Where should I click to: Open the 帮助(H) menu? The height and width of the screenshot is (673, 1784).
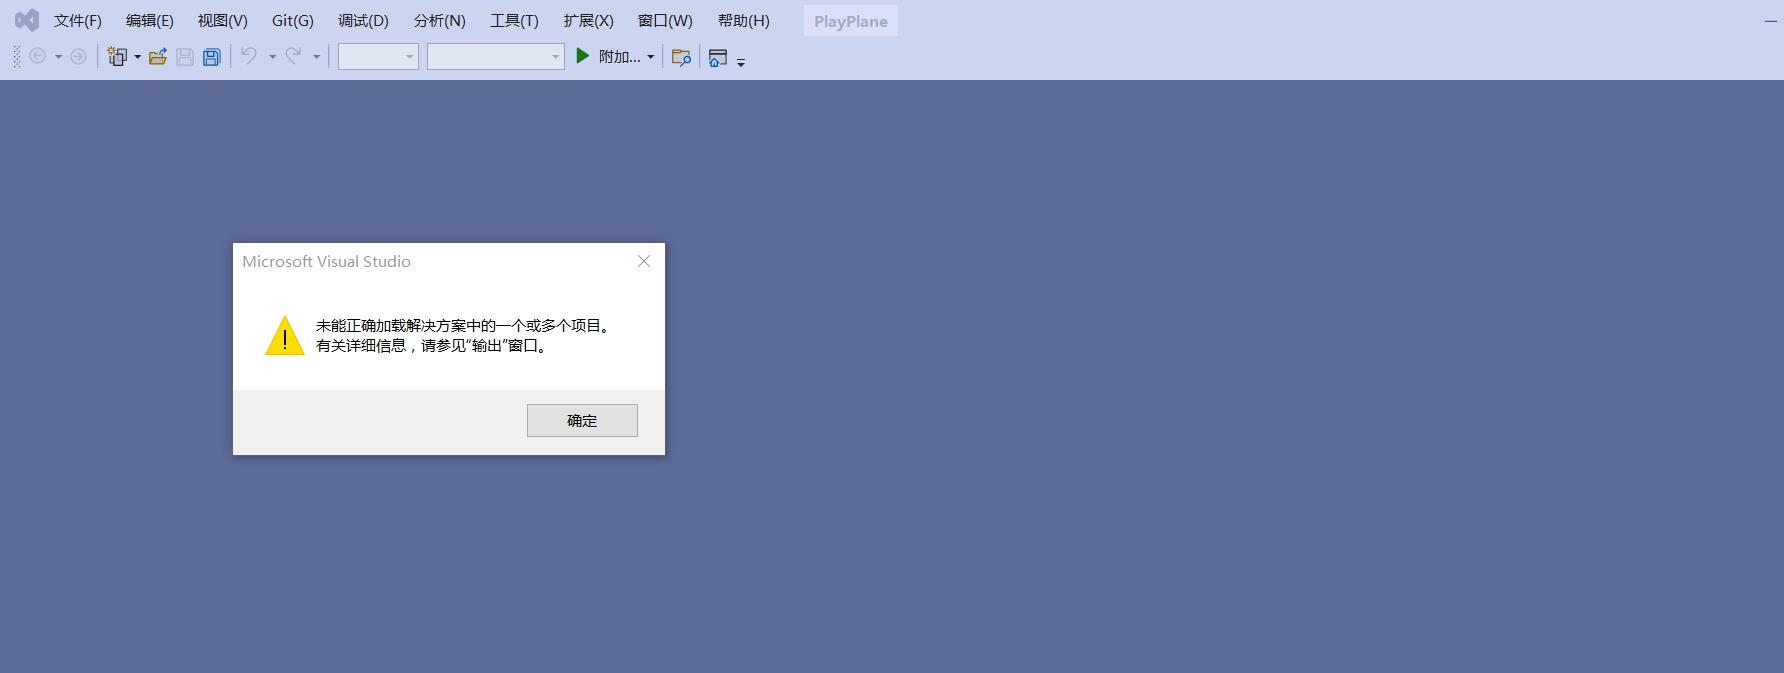[744, 21]
